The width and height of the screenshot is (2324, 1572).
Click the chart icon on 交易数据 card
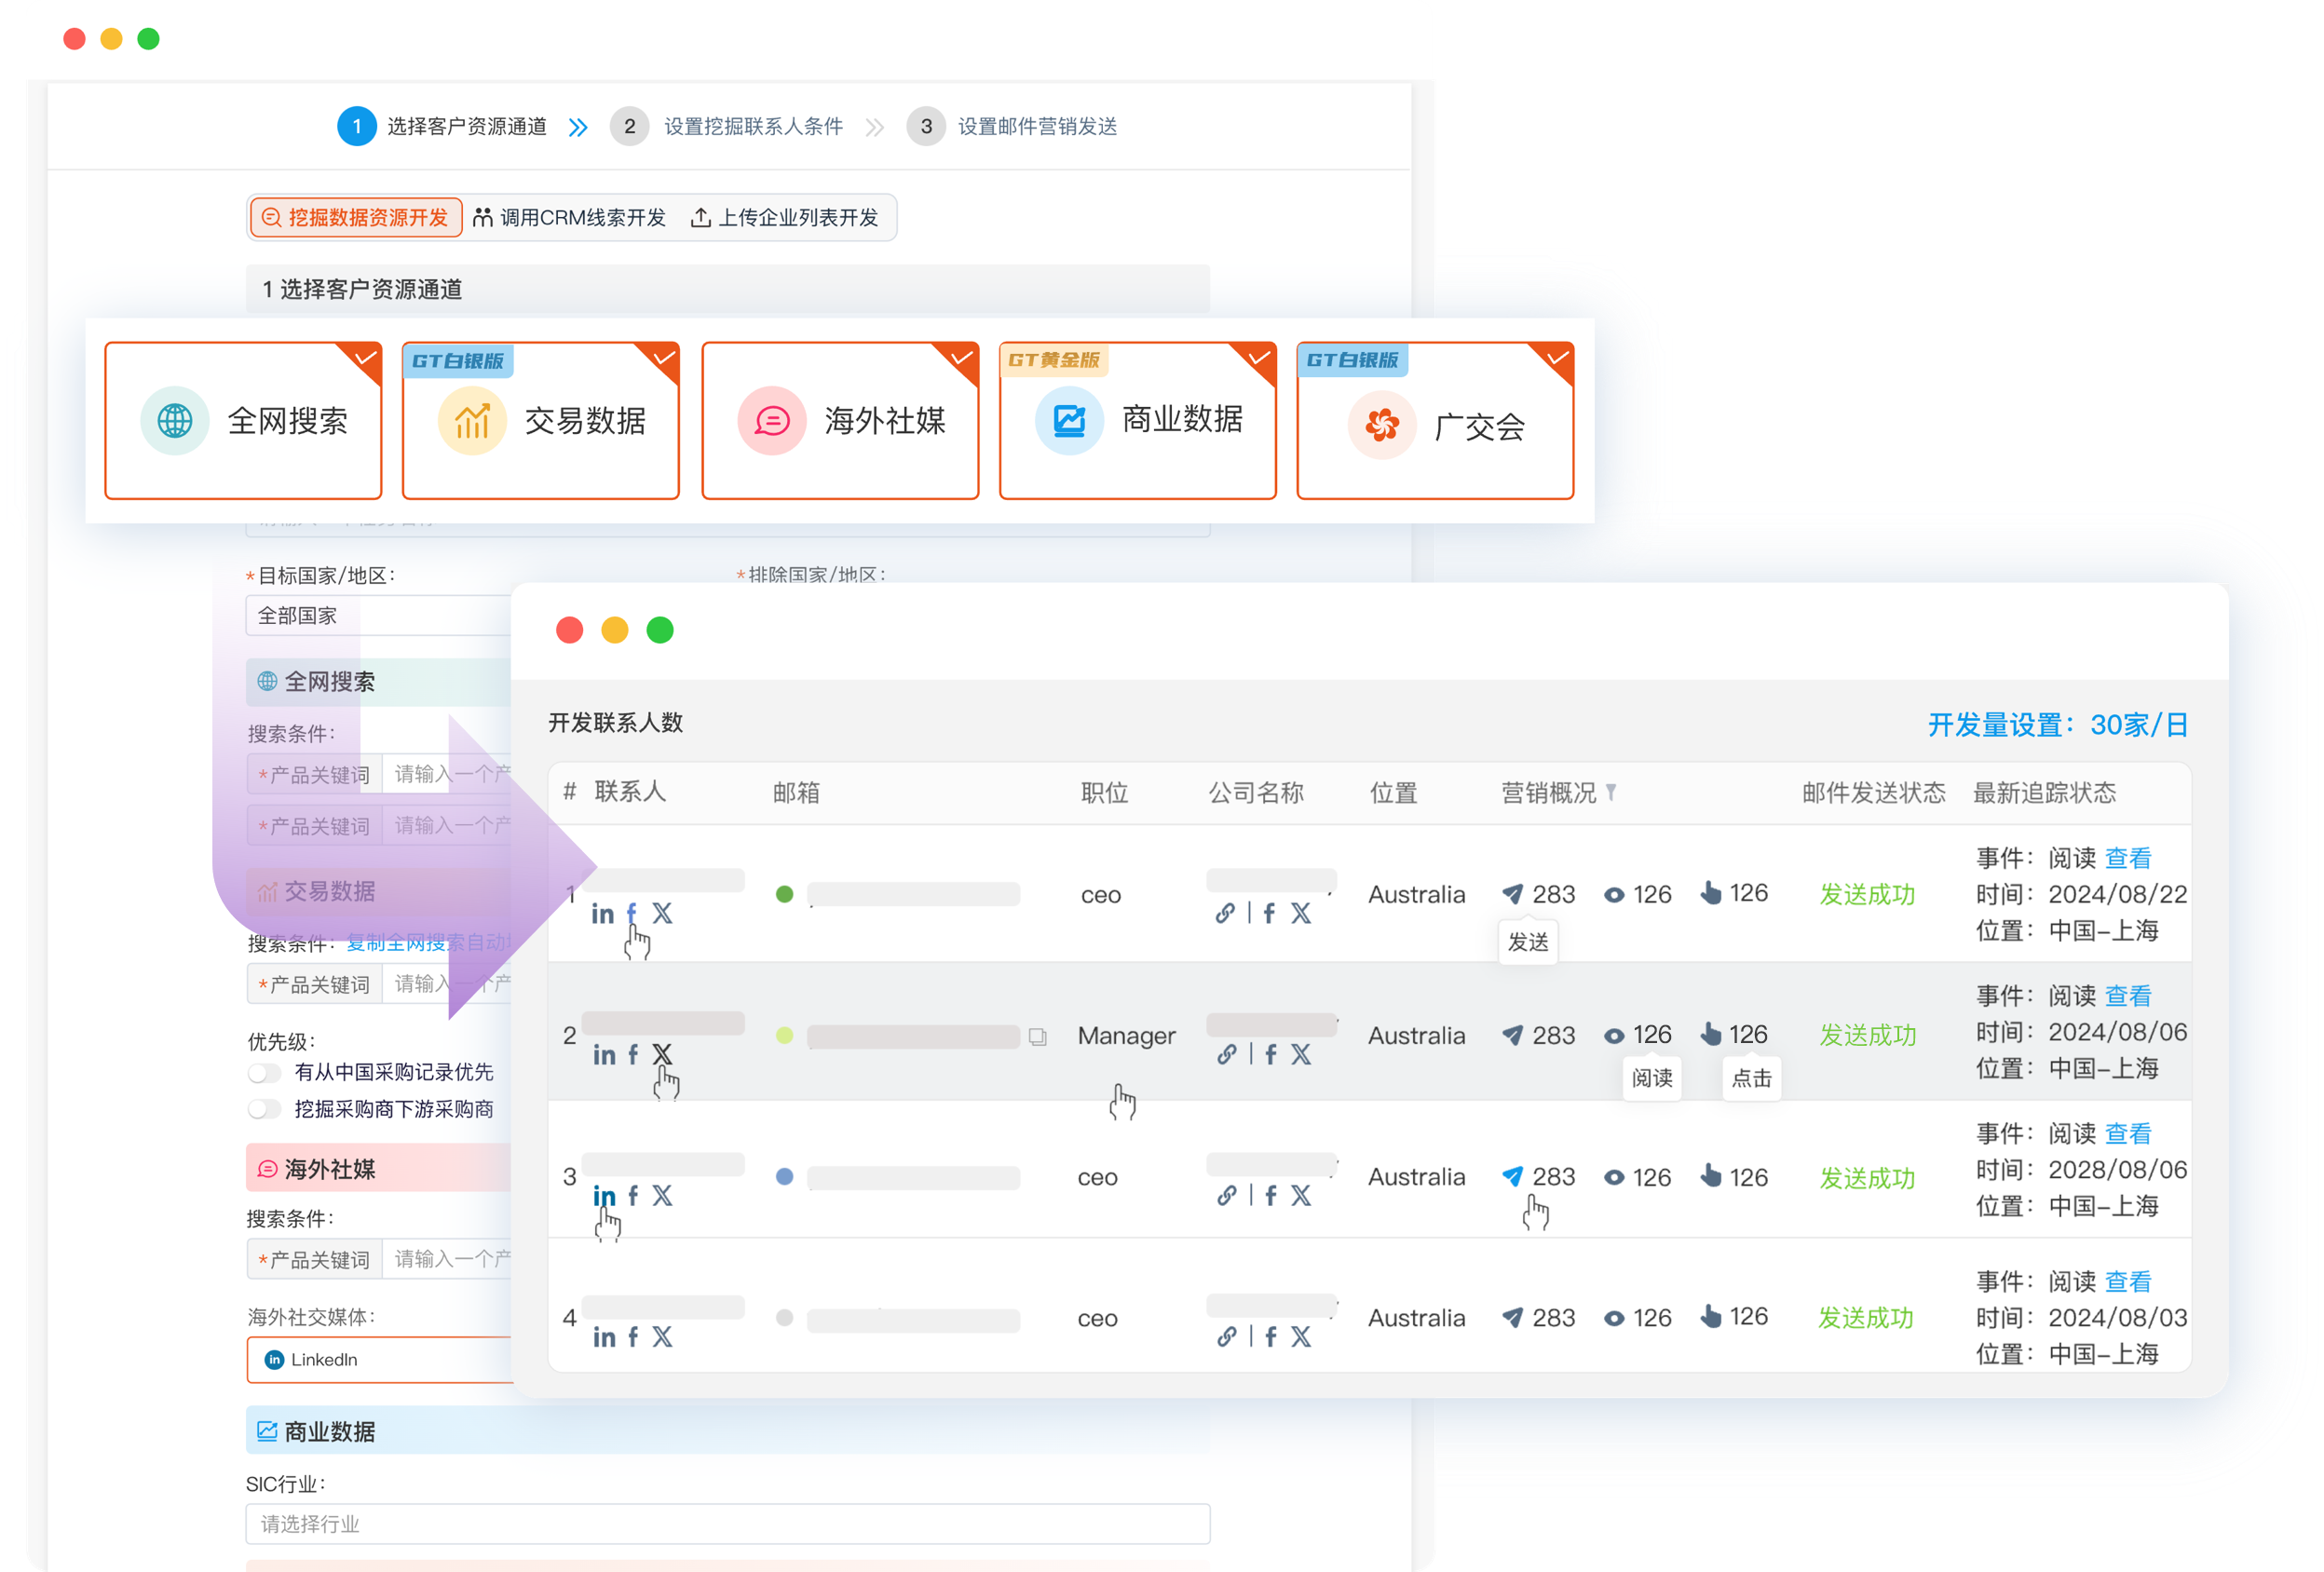coord(472,421)
